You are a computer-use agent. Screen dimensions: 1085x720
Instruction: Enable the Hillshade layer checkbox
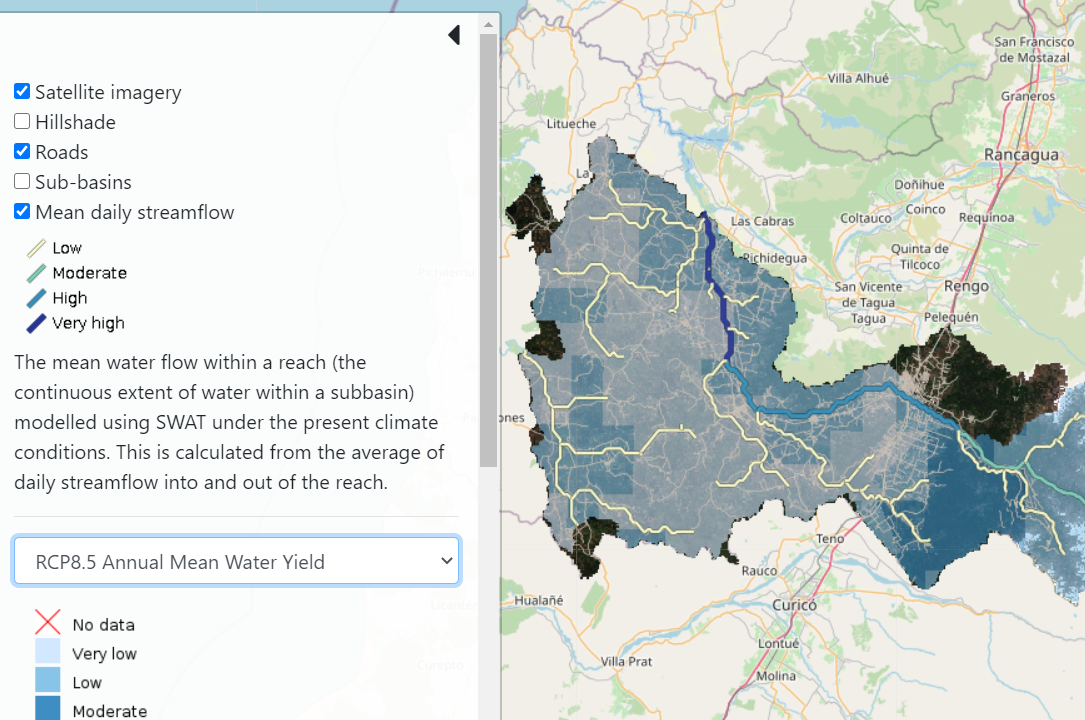[x=22, y=122]
